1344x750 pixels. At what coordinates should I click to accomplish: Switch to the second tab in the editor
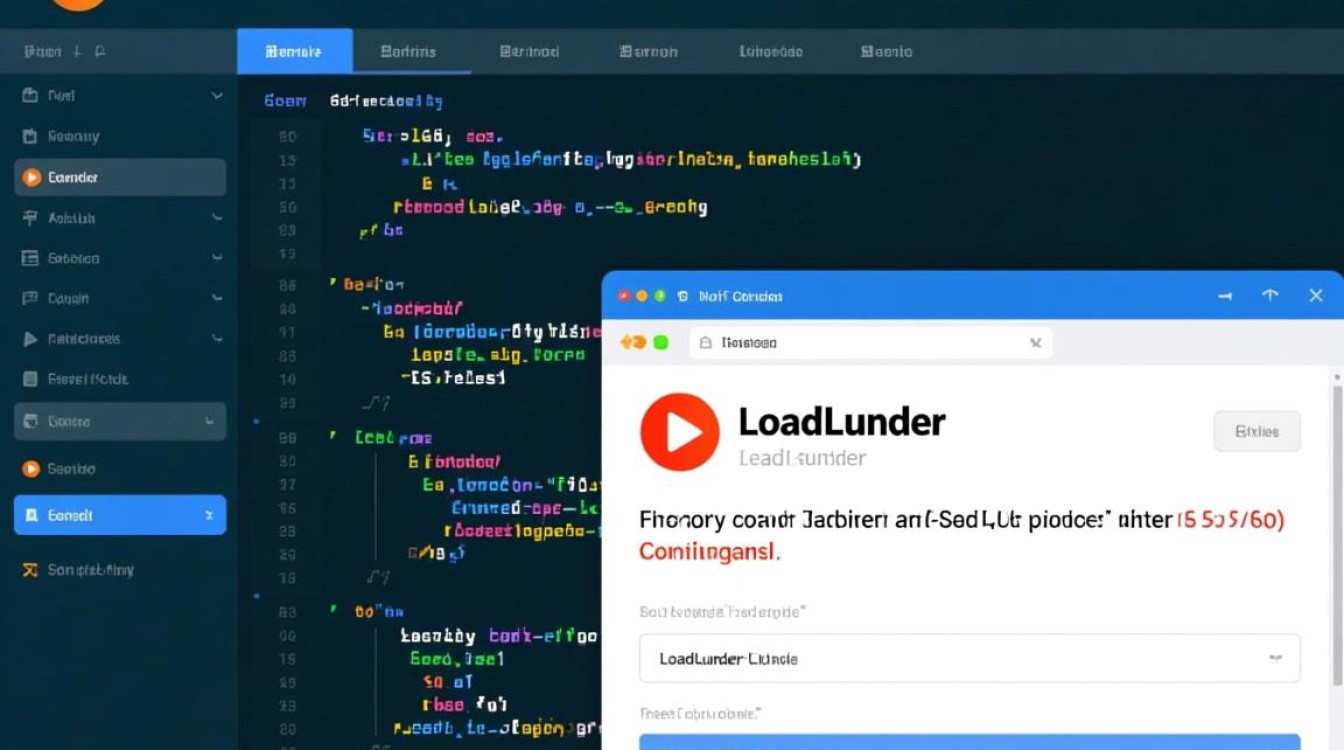410,50
